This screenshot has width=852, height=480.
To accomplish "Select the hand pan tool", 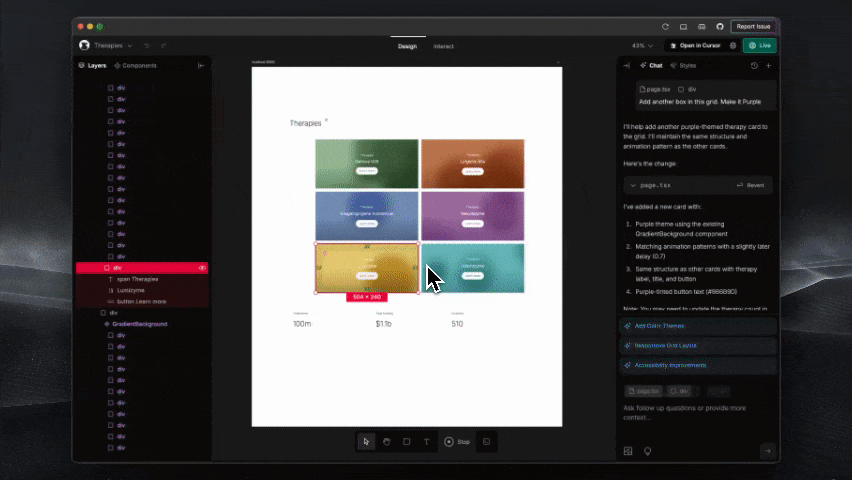I will (386, 441).
